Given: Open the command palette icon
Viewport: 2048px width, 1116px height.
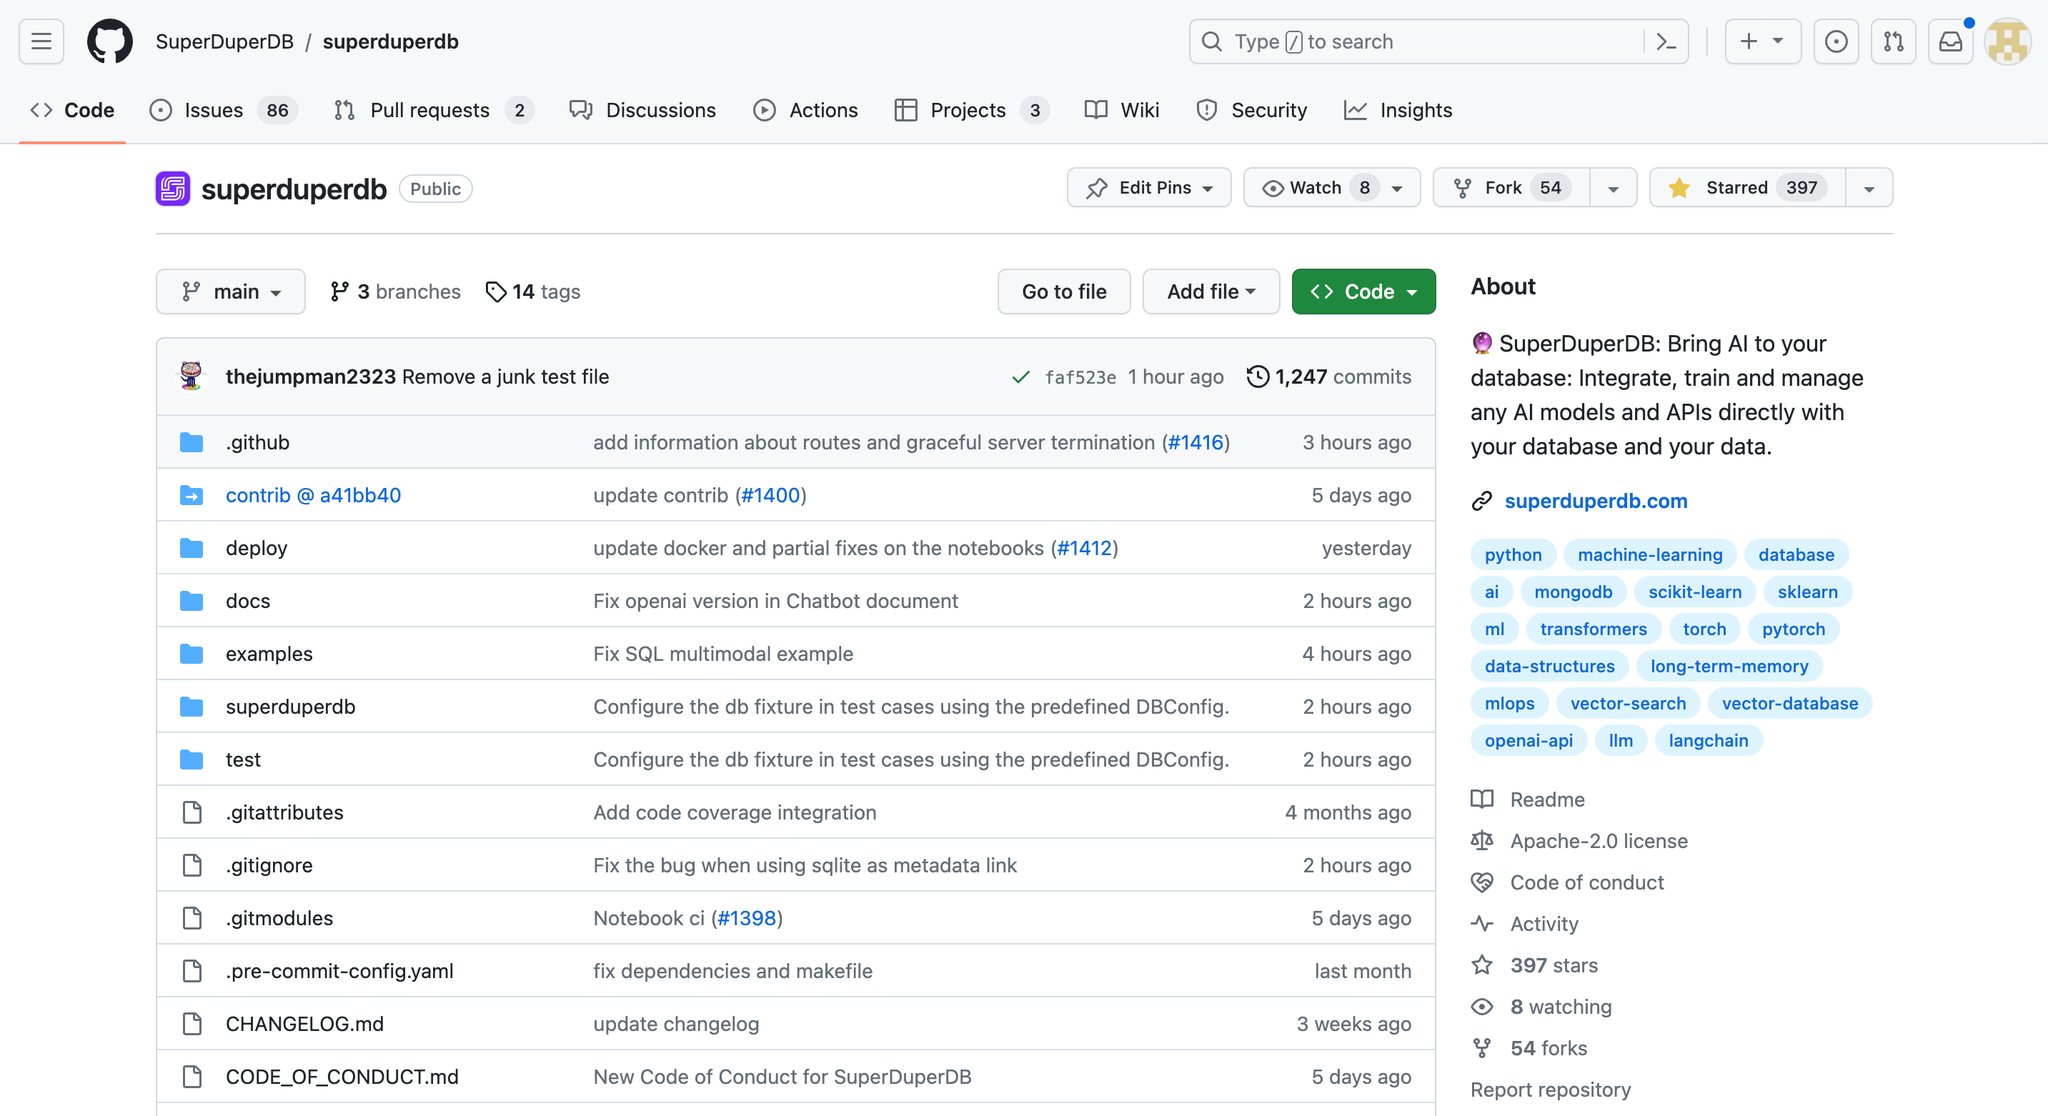Looking at the screenshot, I should (1666, 42).
